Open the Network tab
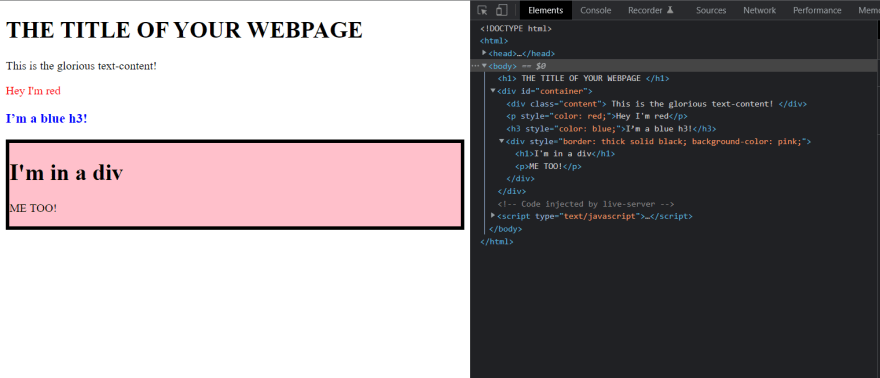This screenshot has height=378, width=880. [759, 10]
